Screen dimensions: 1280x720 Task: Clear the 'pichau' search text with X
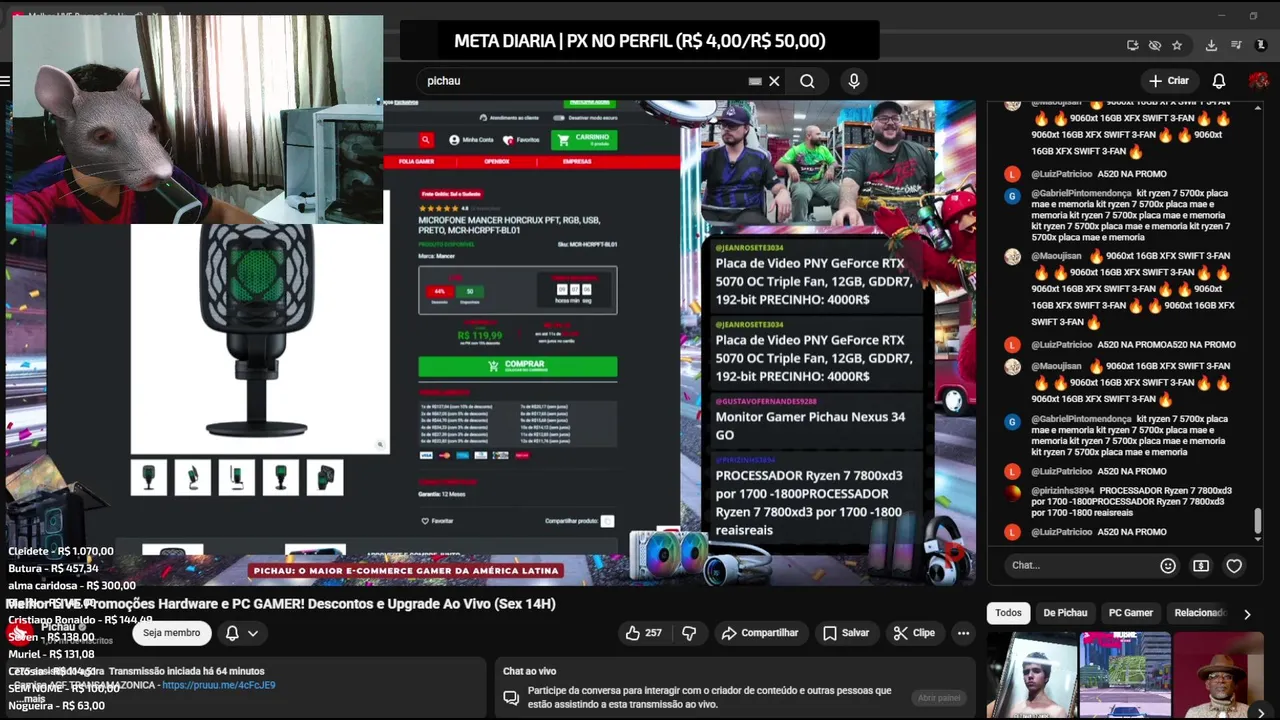(774, 81)
